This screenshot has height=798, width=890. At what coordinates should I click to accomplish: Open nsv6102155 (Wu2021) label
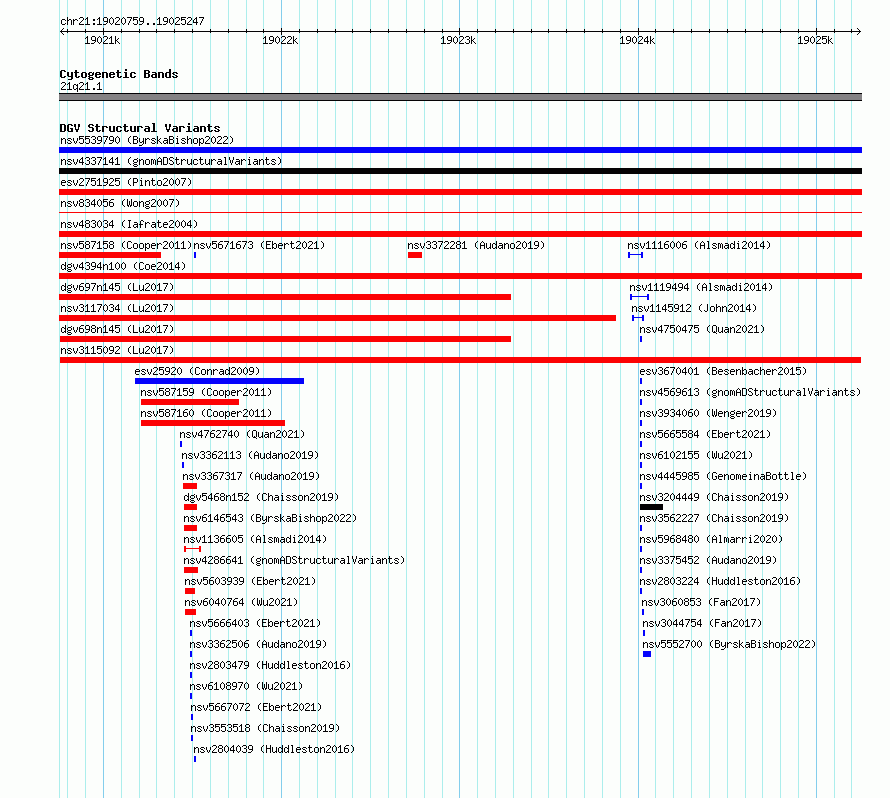pos(696,455)
